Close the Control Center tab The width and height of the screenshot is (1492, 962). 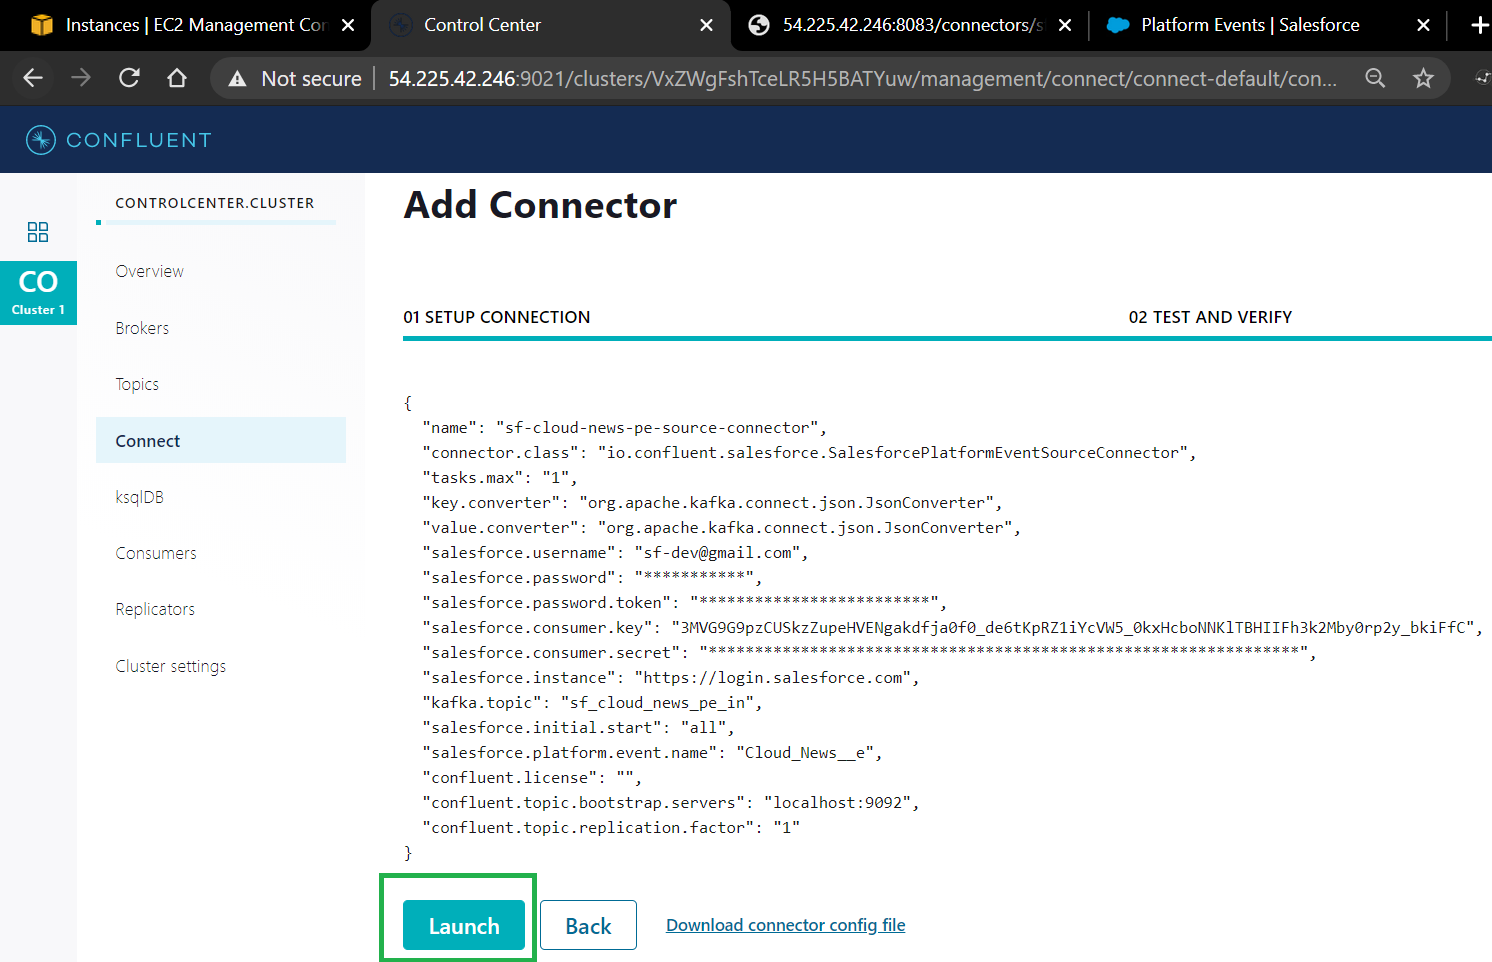tap(707, 25)
